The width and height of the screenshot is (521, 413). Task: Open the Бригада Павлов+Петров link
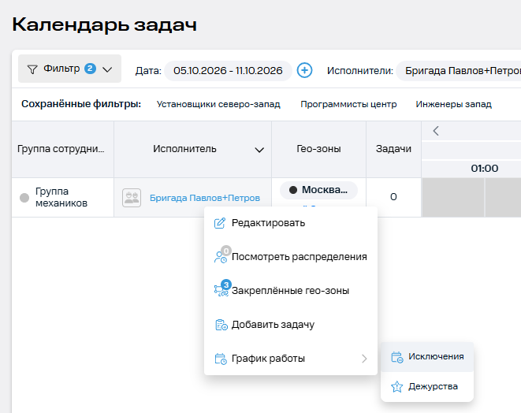(x=205, y=198)
